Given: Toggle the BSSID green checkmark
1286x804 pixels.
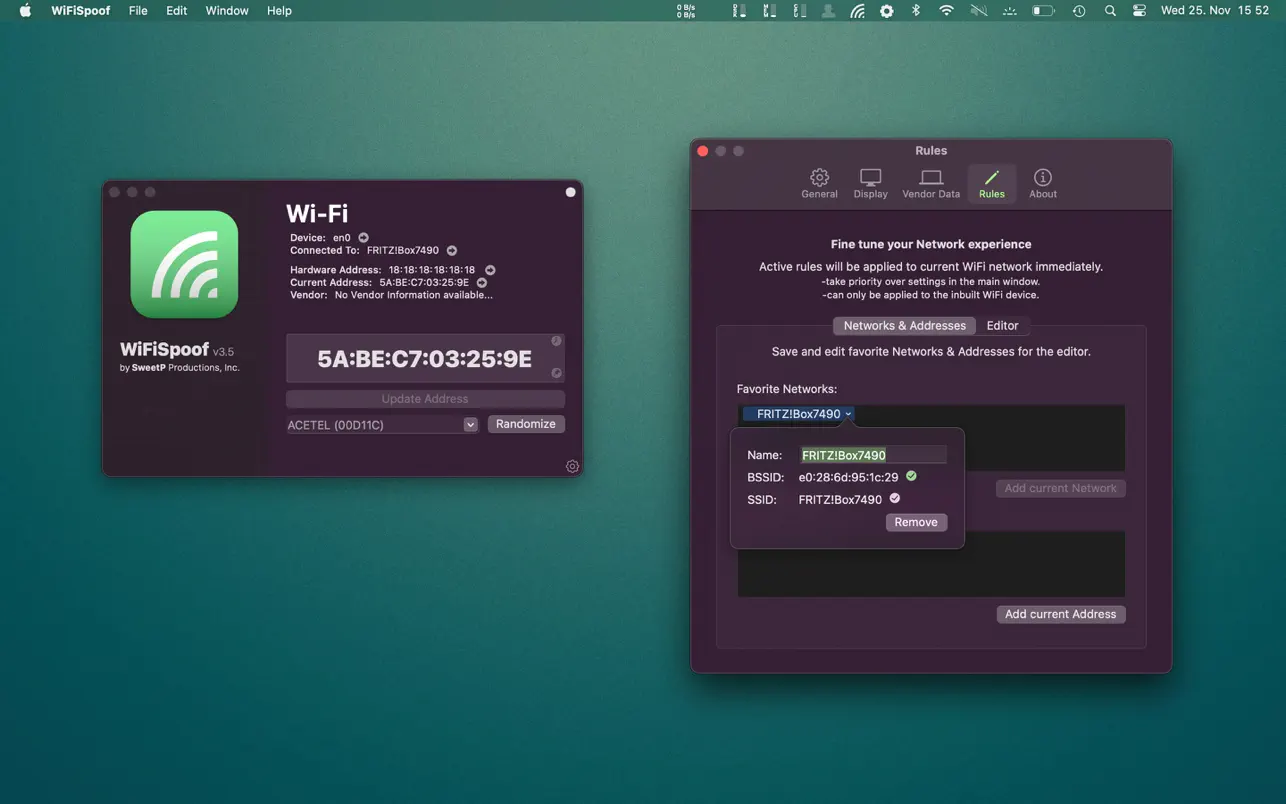Looking at the screenshot, I should (x=911, y=476).
